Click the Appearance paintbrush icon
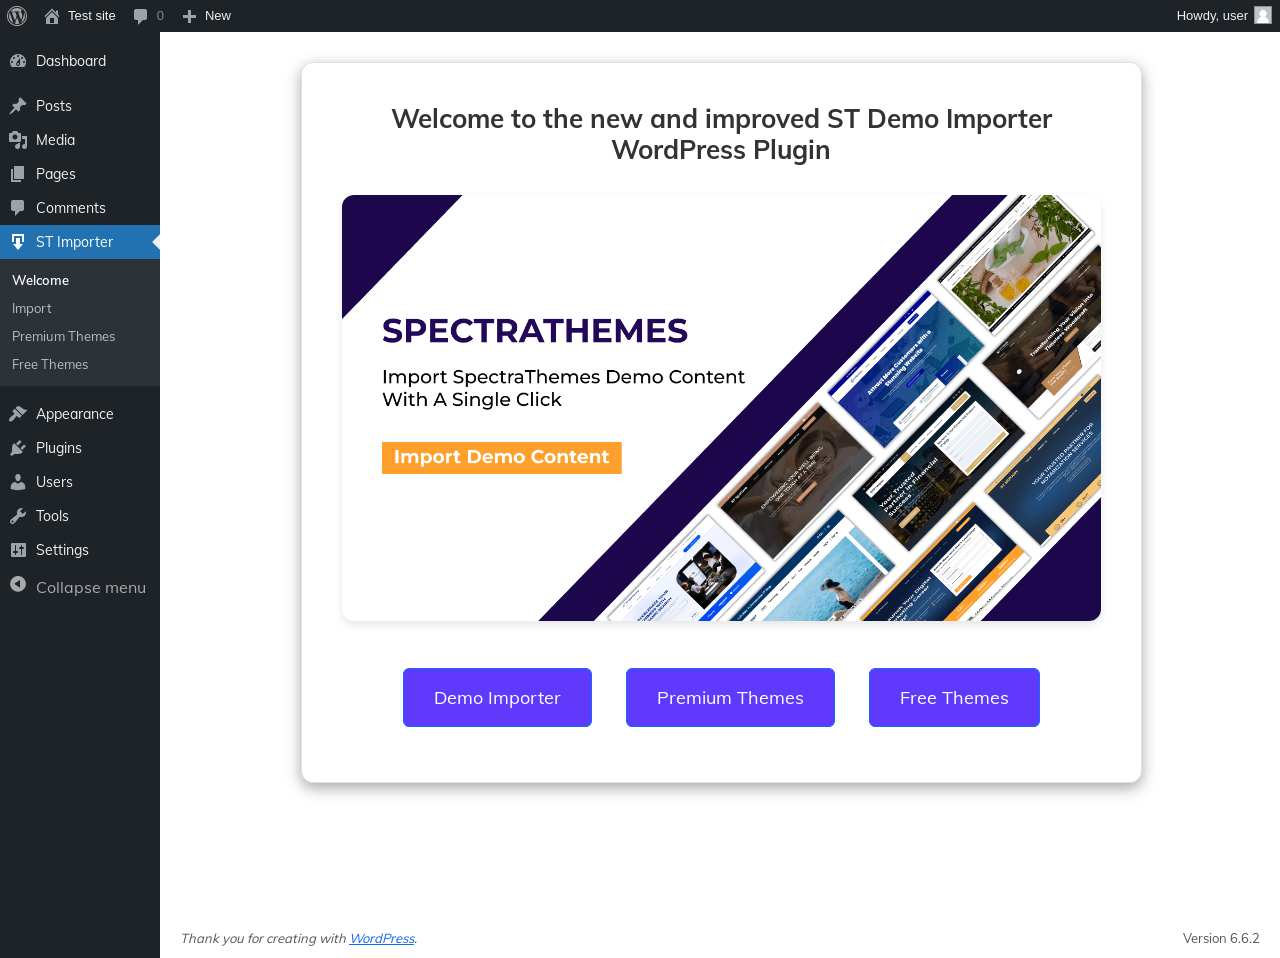The height and width of the screenshot is (958, 1280). pyautogui.click(x=18, y=414)
